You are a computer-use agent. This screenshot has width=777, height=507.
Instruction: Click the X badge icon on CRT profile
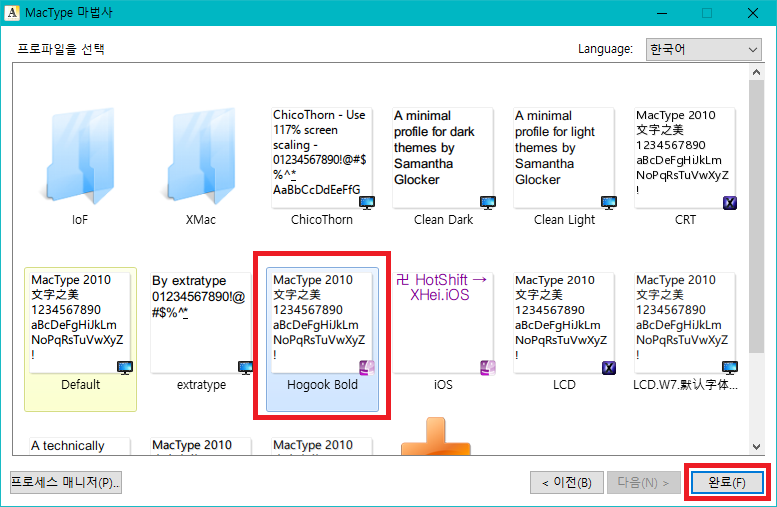[729, 202]
